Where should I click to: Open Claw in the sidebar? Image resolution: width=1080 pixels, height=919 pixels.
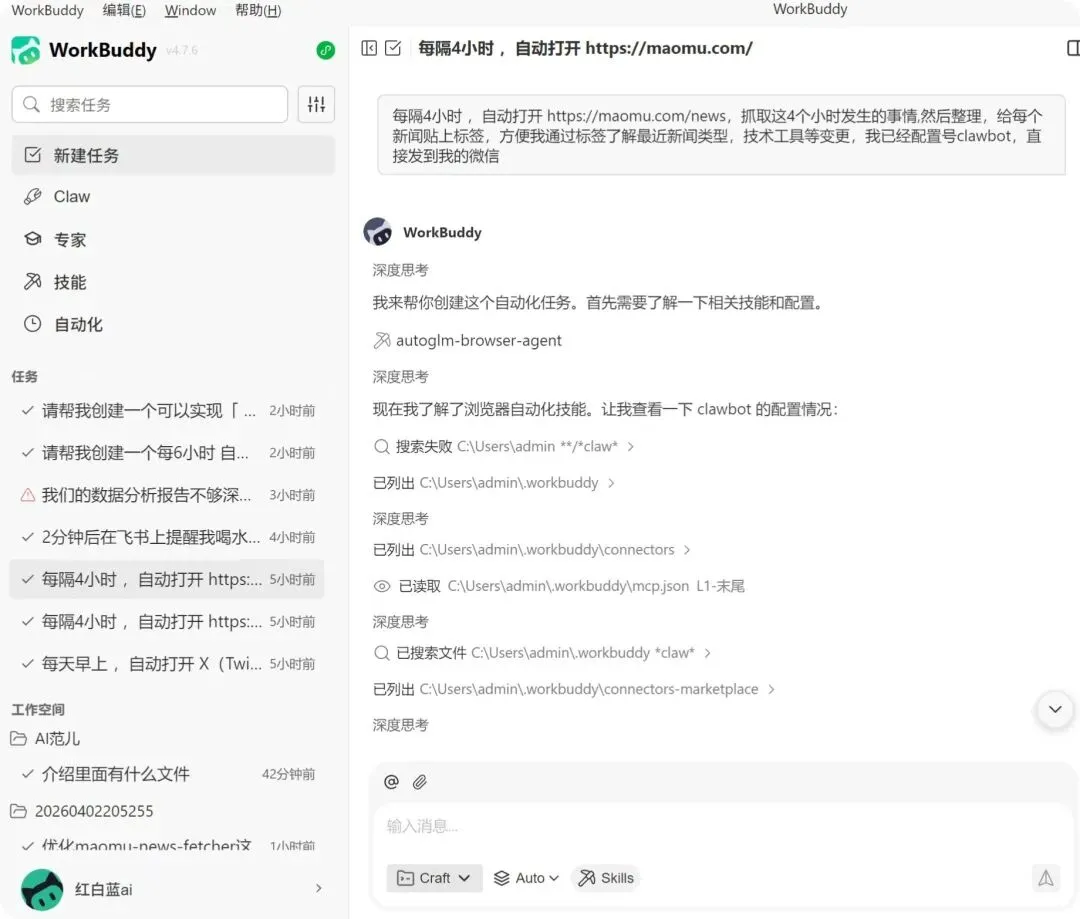[173, 196]
